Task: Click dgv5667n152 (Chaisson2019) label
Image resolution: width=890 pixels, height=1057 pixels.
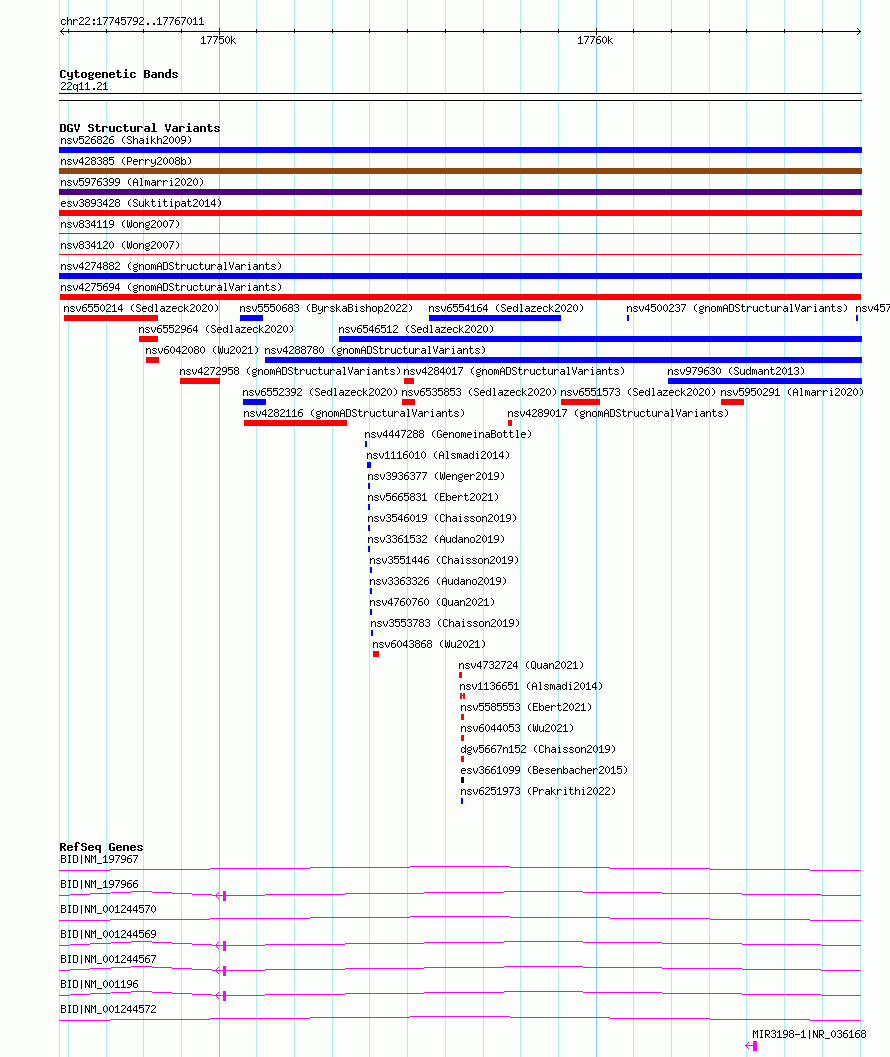Action: [x=538, y=749]
